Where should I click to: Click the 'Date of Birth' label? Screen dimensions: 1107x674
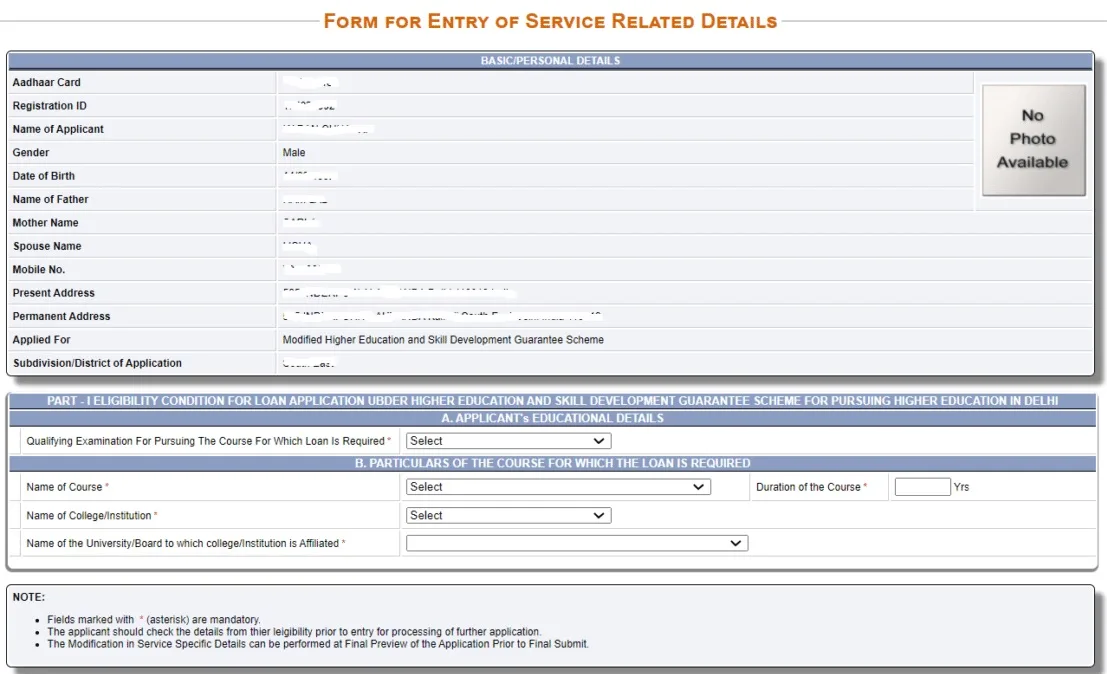[x=44, y=176]
